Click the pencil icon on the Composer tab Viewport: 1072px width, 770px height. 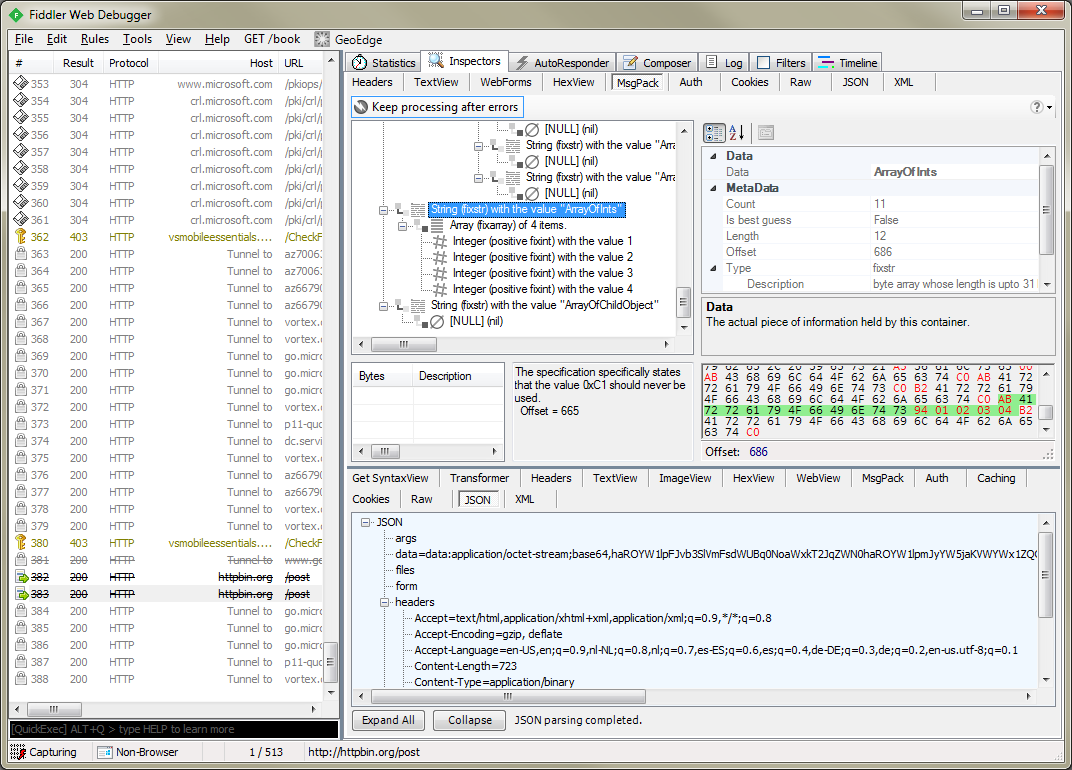[630, 63]
